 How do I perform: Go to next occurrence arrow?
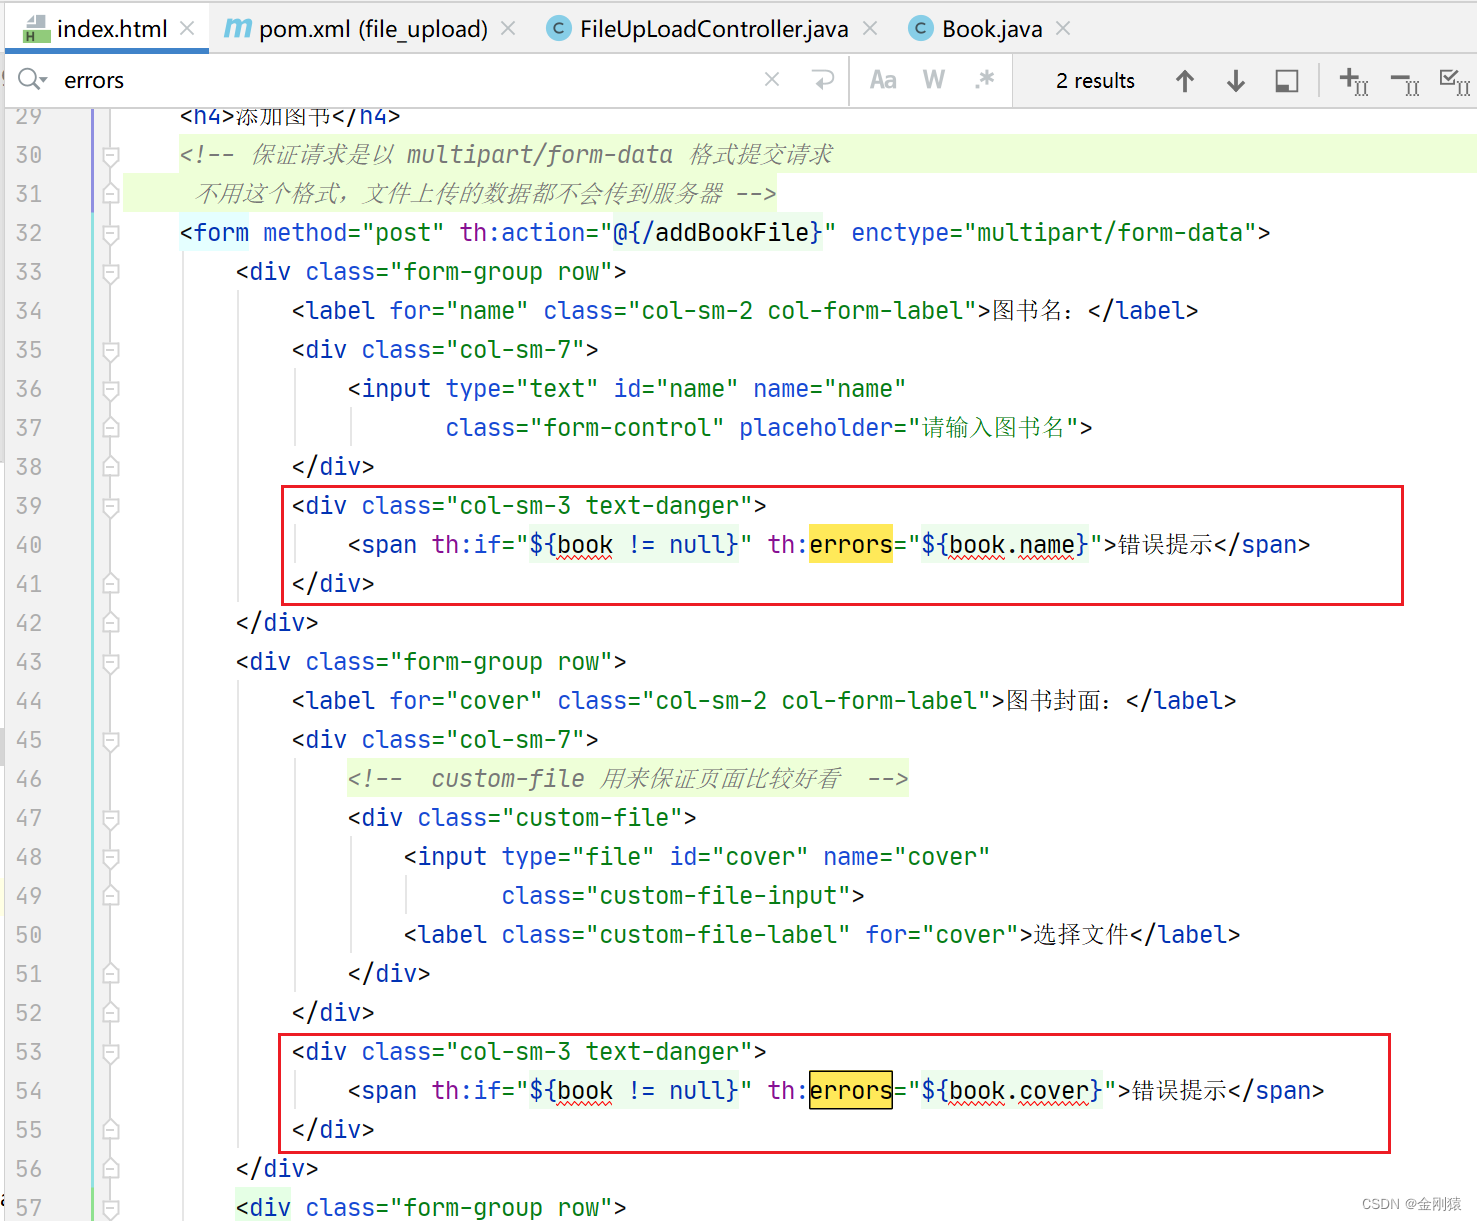pos(1236,81)
